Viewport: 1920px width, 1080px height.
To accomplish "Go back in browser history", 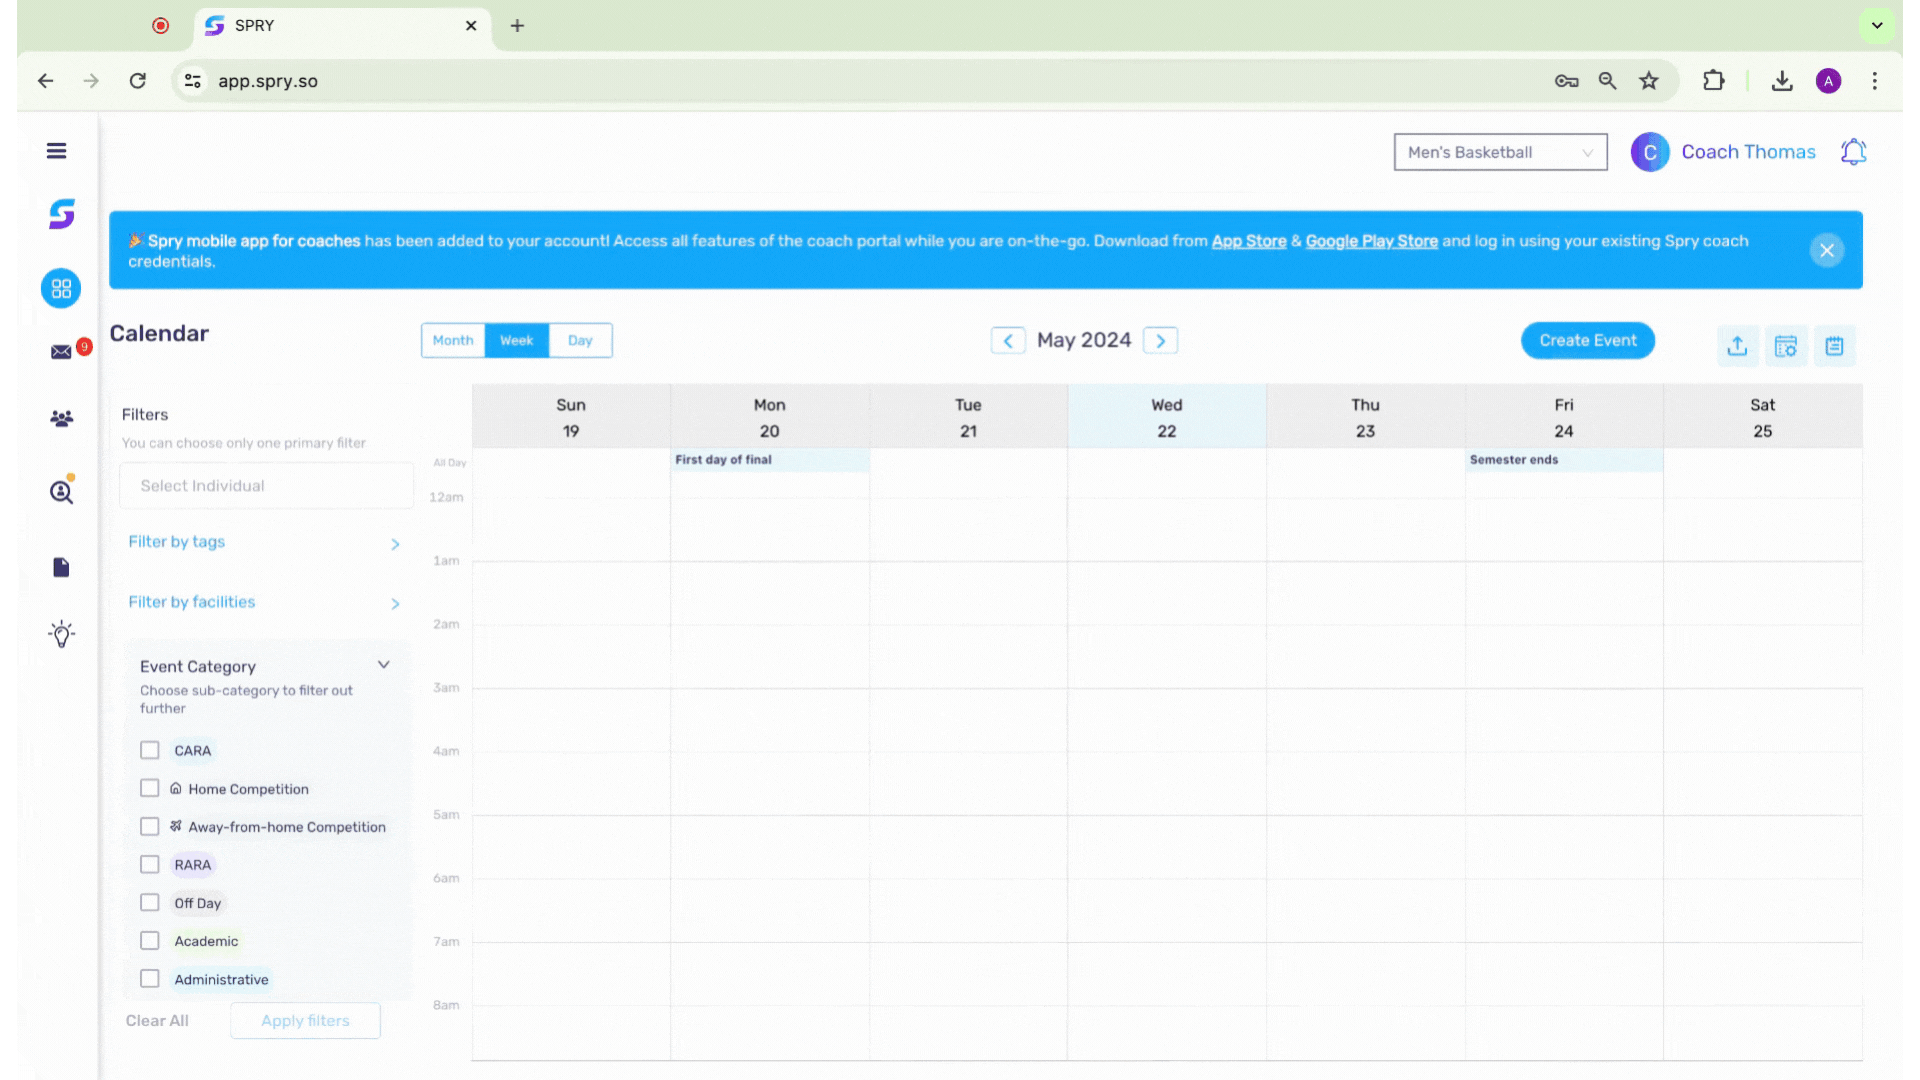I will coord(46,81).
